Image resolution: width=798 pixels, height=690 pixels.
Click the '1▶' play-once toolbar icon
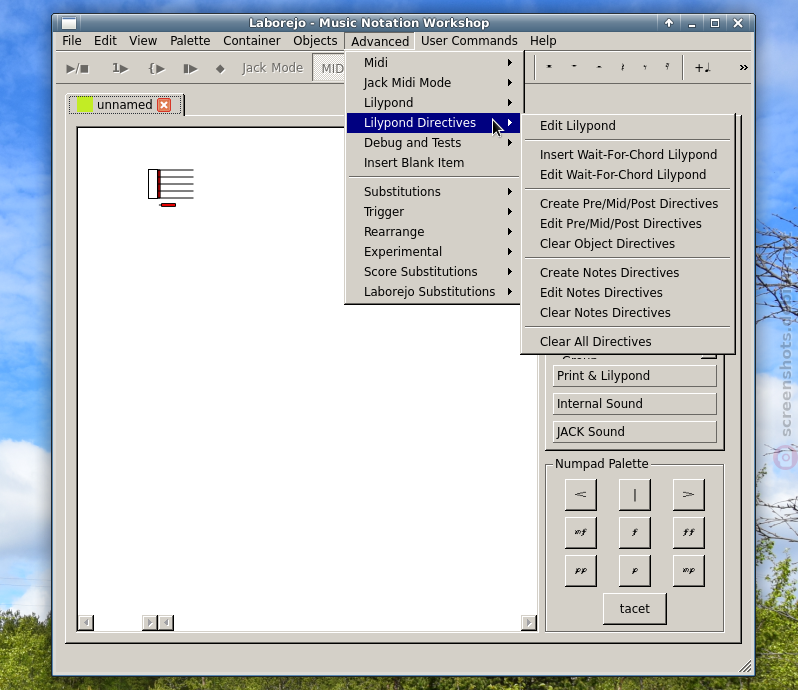pyautogui.click(x=120, y=68)
